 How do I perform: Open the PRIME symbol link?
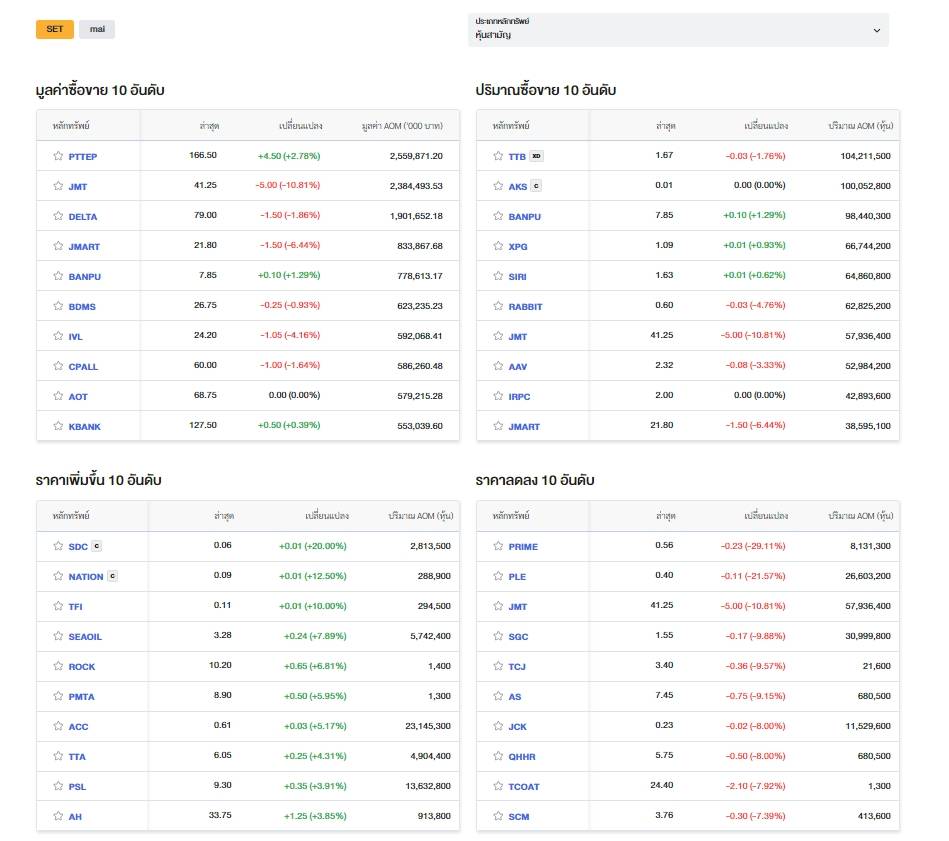click(523, 547)
